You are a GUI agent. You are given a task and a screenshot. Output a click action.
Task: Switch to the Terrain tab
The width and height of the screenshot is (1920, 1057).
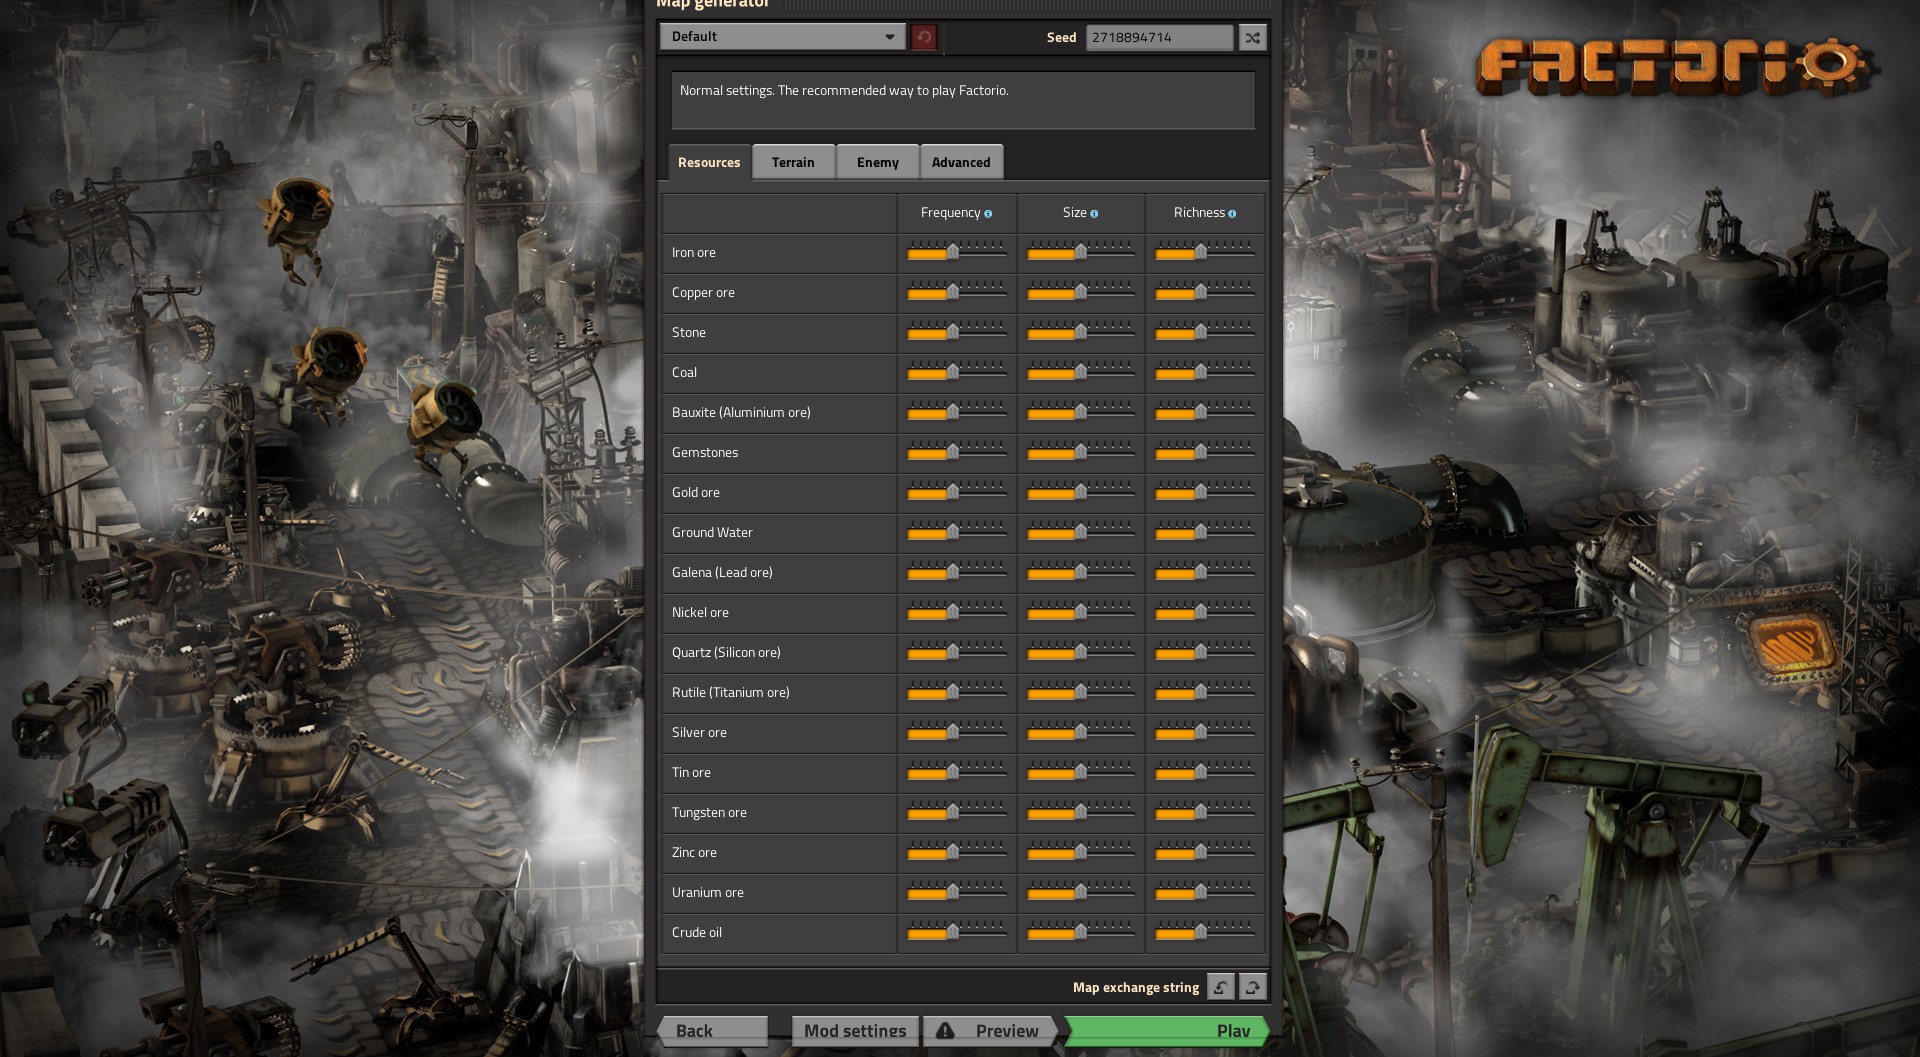793,162
